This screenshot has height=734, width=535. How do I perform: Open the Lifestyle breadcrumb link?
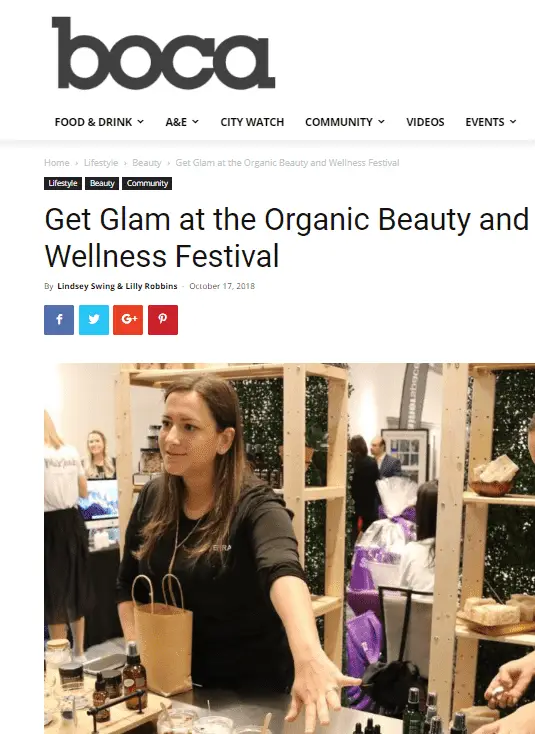point(101,163)
